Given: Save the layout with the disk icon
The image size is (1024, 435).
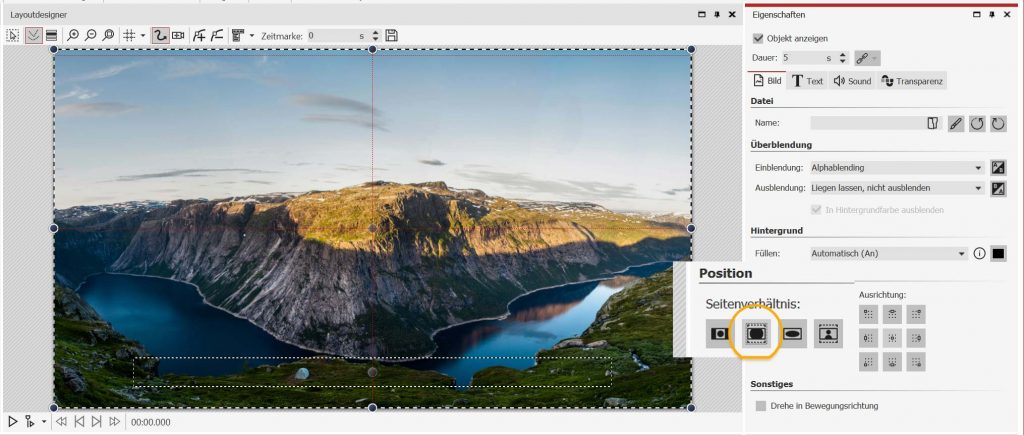Looking at the screenshot, I should [x=391, y=35].
